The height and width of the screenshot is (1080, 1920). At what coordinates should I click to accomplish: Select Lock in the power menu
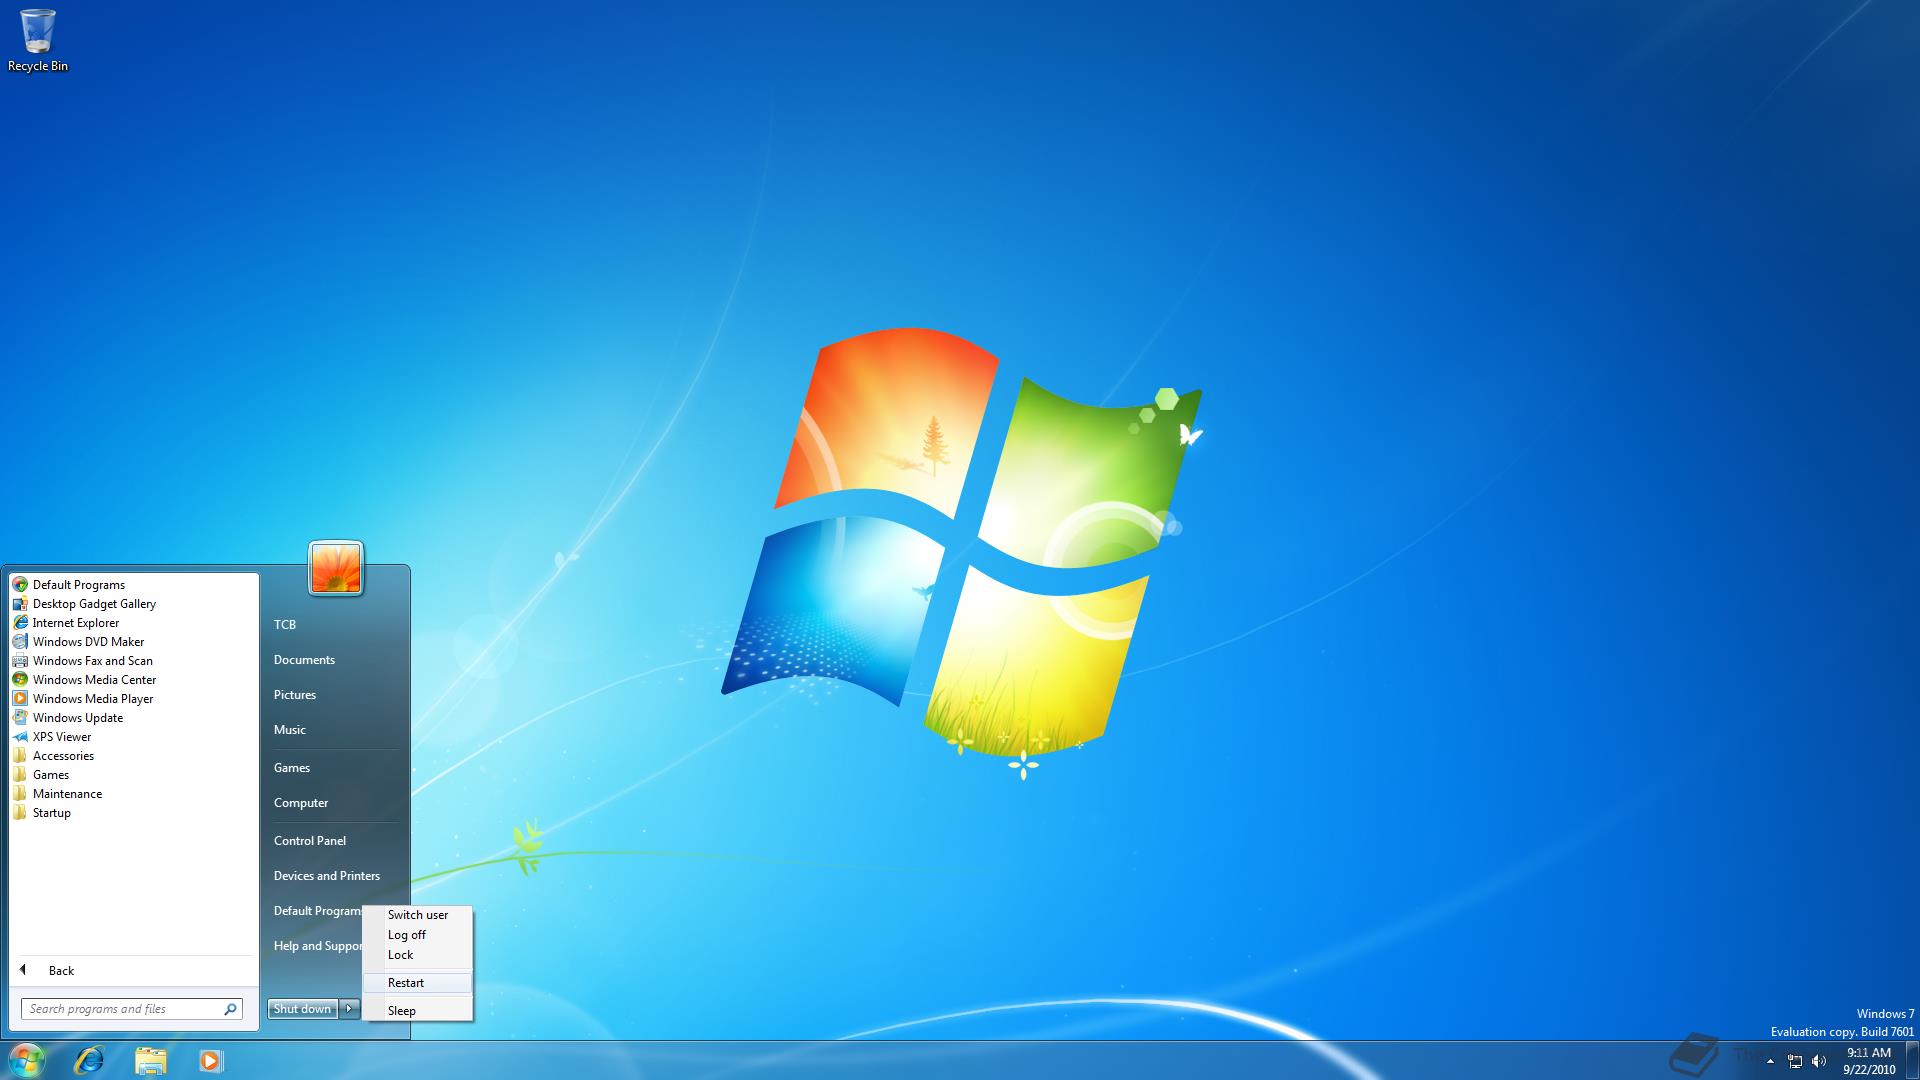coord(418,955)
